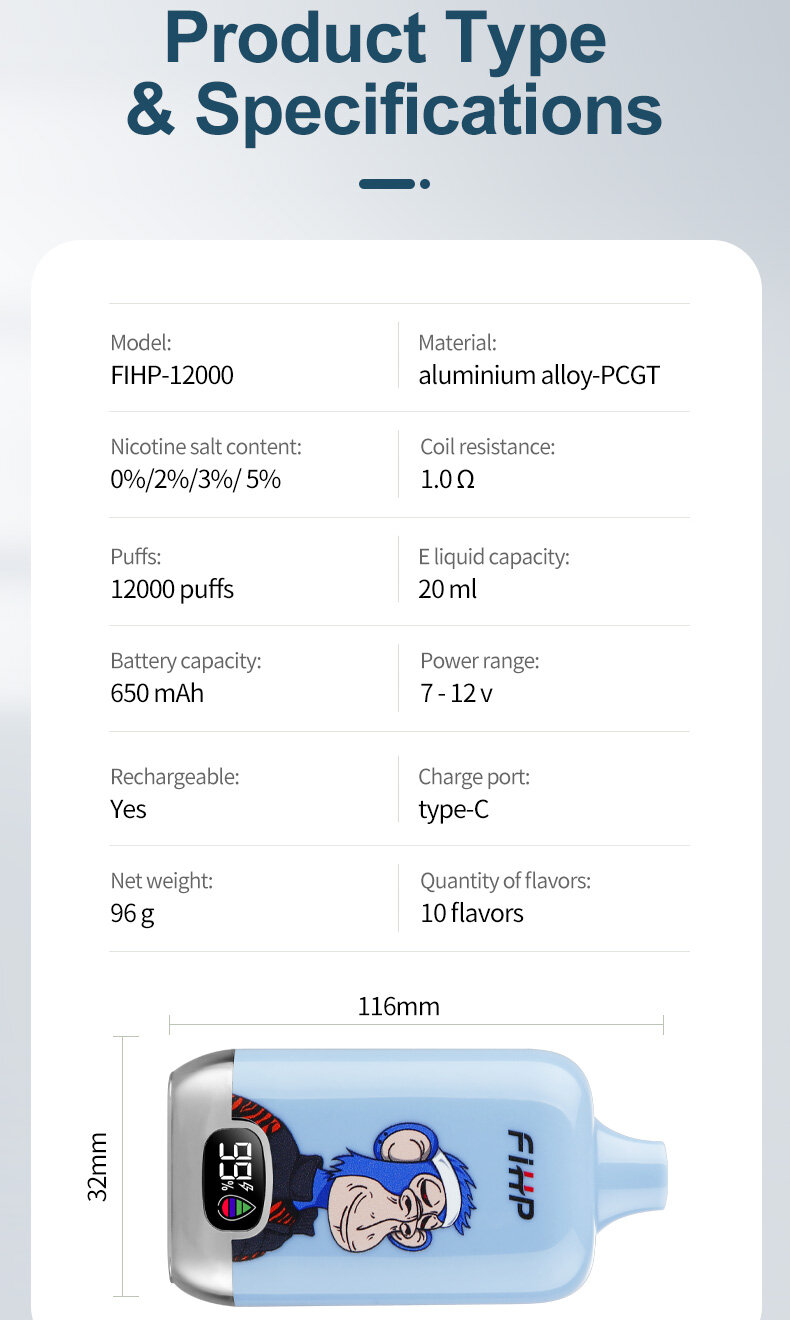
Task: Click the '20 ml' E liquid capacity
Action: [448, 589]
